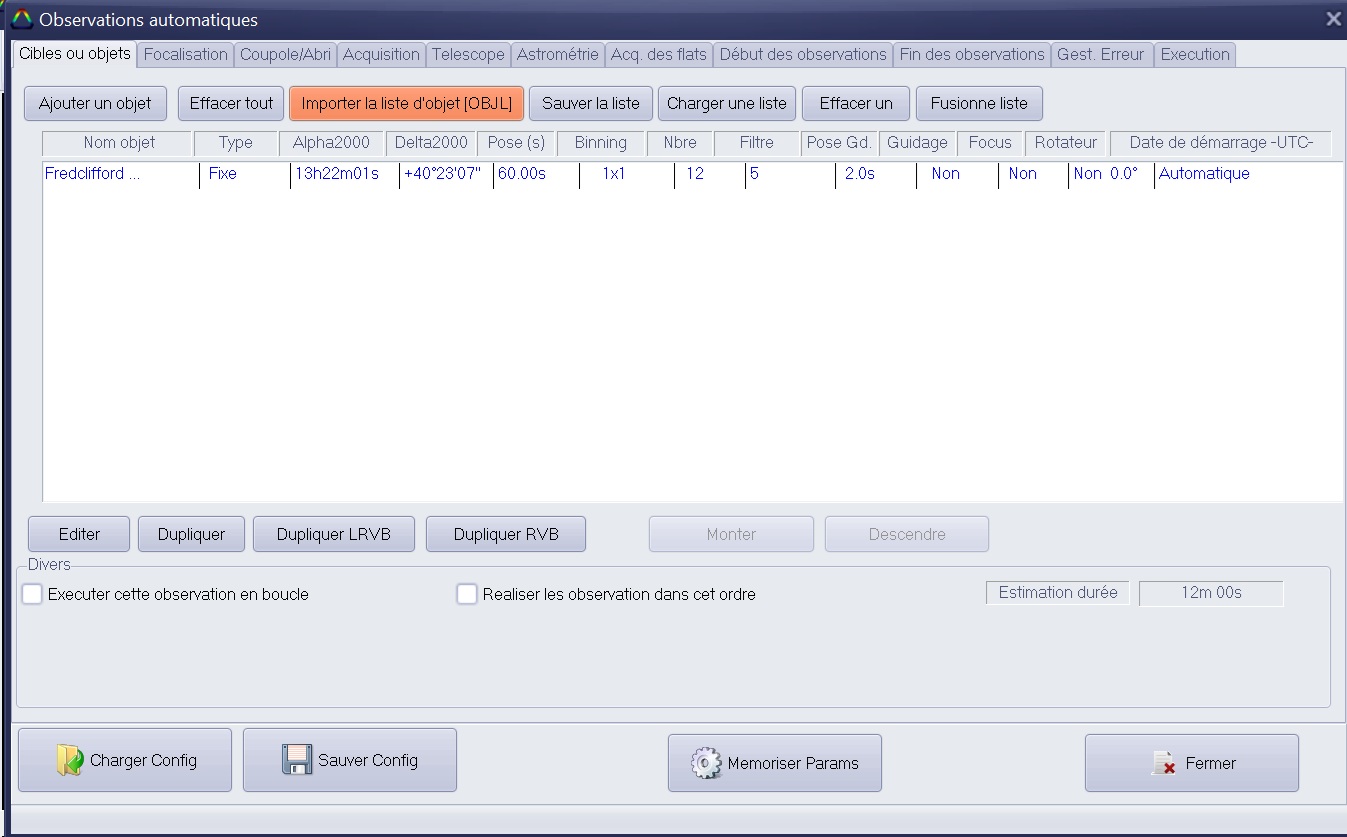Switch to the Focalisation tab
Screen dimensions: 1347x837
[186, 55]
